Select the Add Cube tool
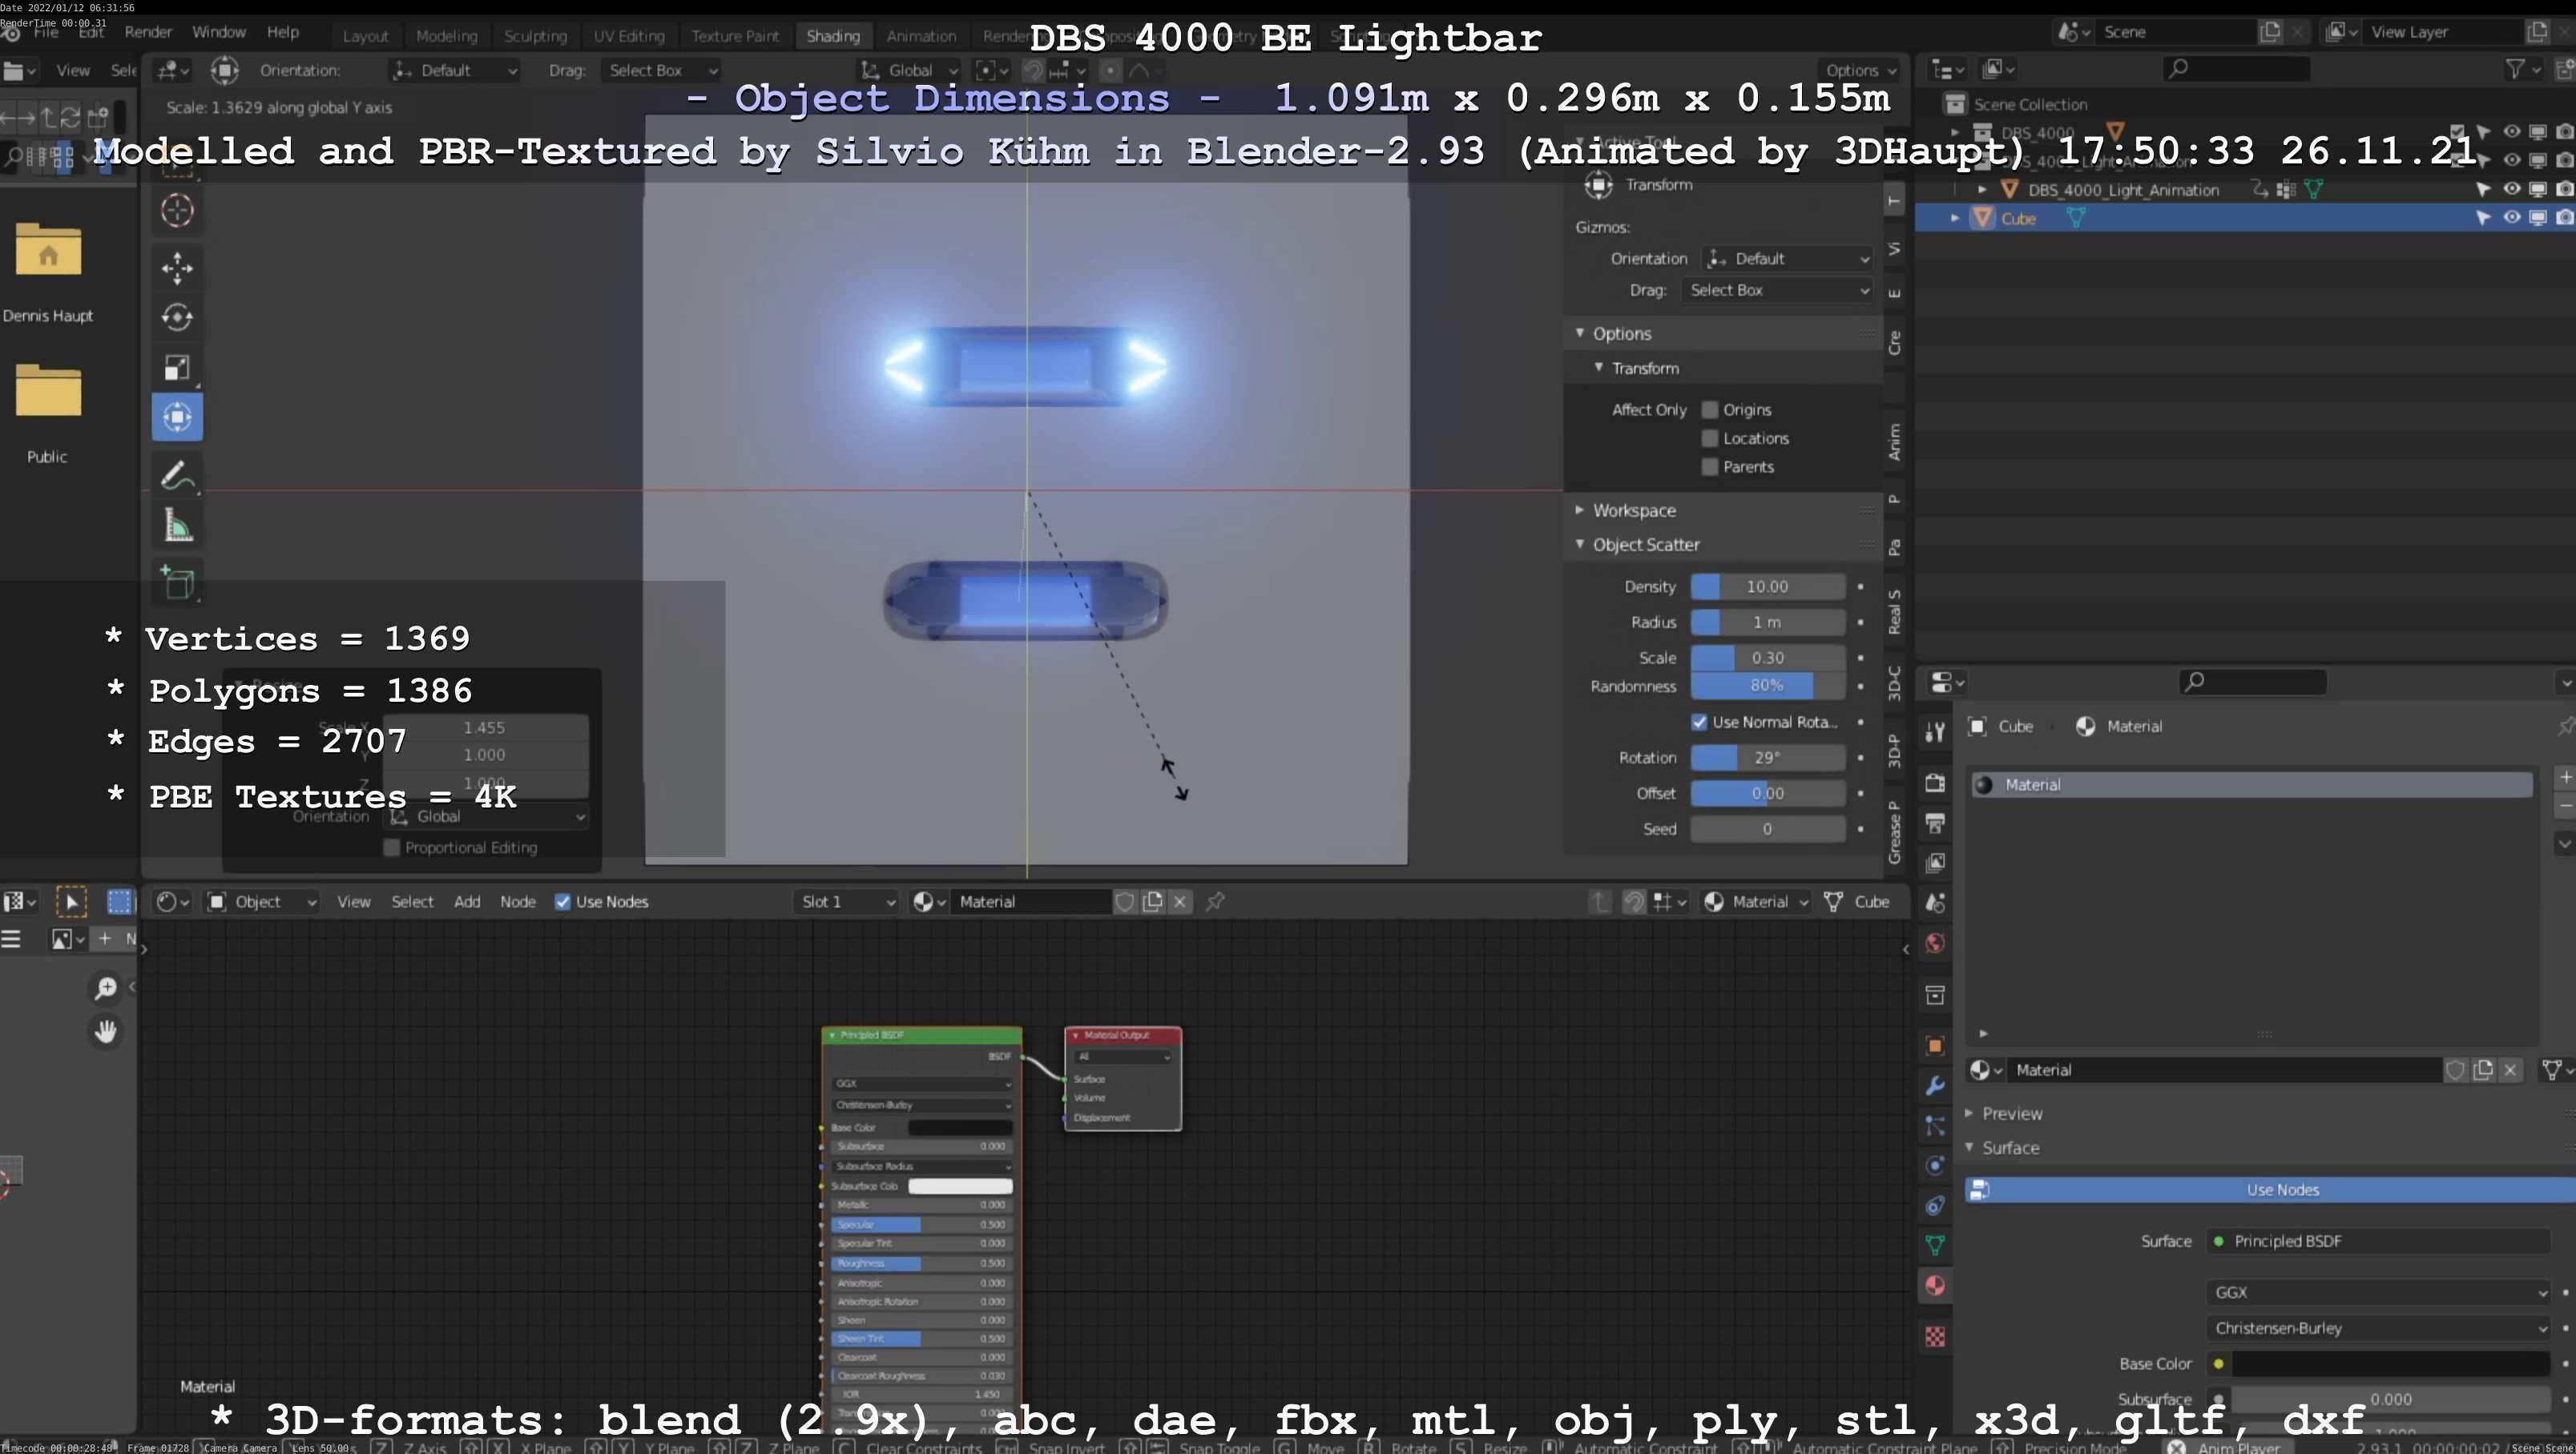The image size is (2576, 1454). 177,582
